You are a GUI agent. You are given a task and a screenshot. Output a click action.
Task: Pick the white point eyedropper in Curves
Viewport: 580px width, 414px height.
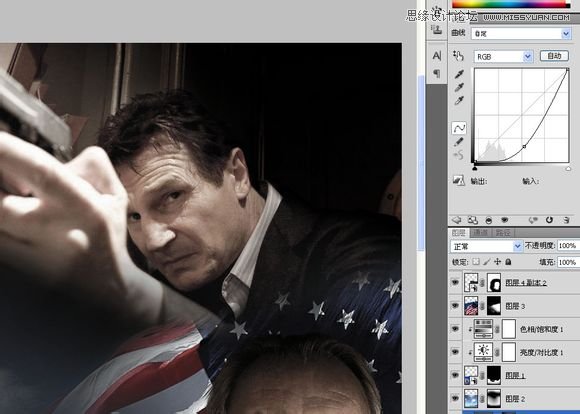point(459,100)
